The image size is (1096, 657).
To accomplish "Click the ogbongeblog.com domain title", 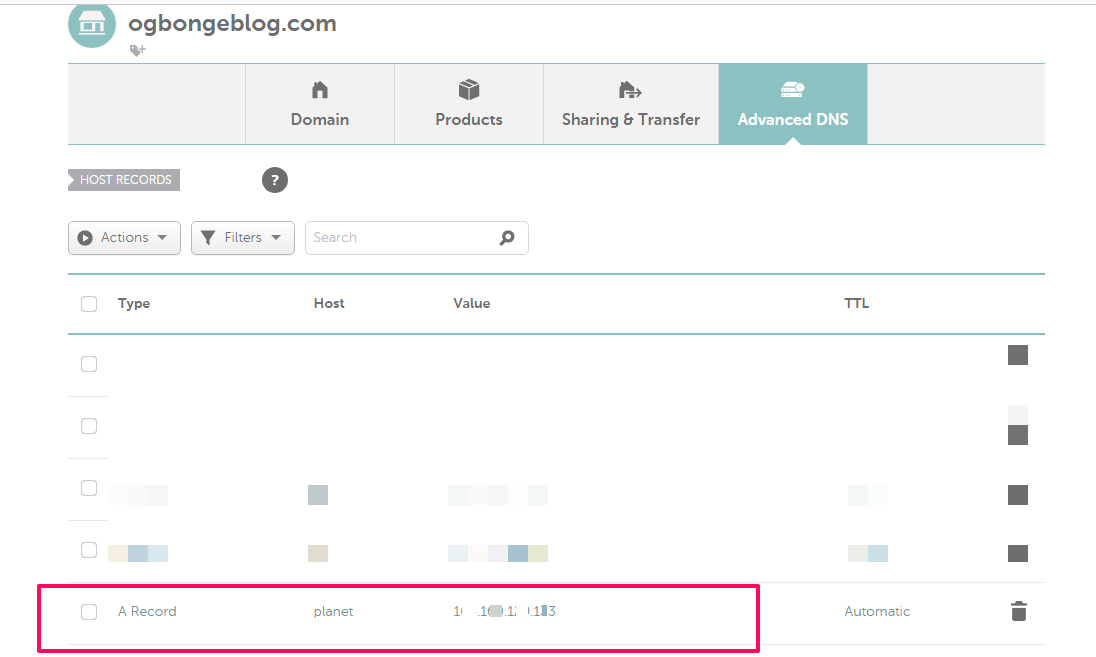I will point(232,24).
